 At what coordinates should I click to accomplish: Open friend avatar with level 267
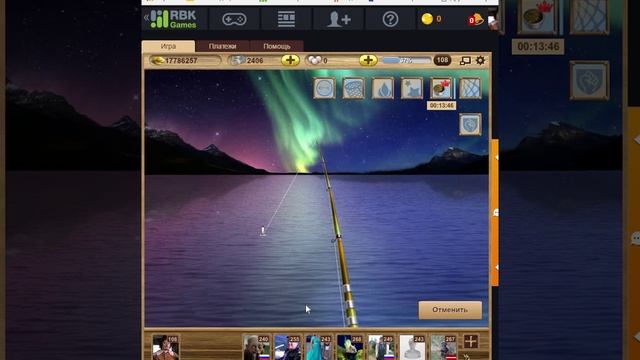(443, 347)
